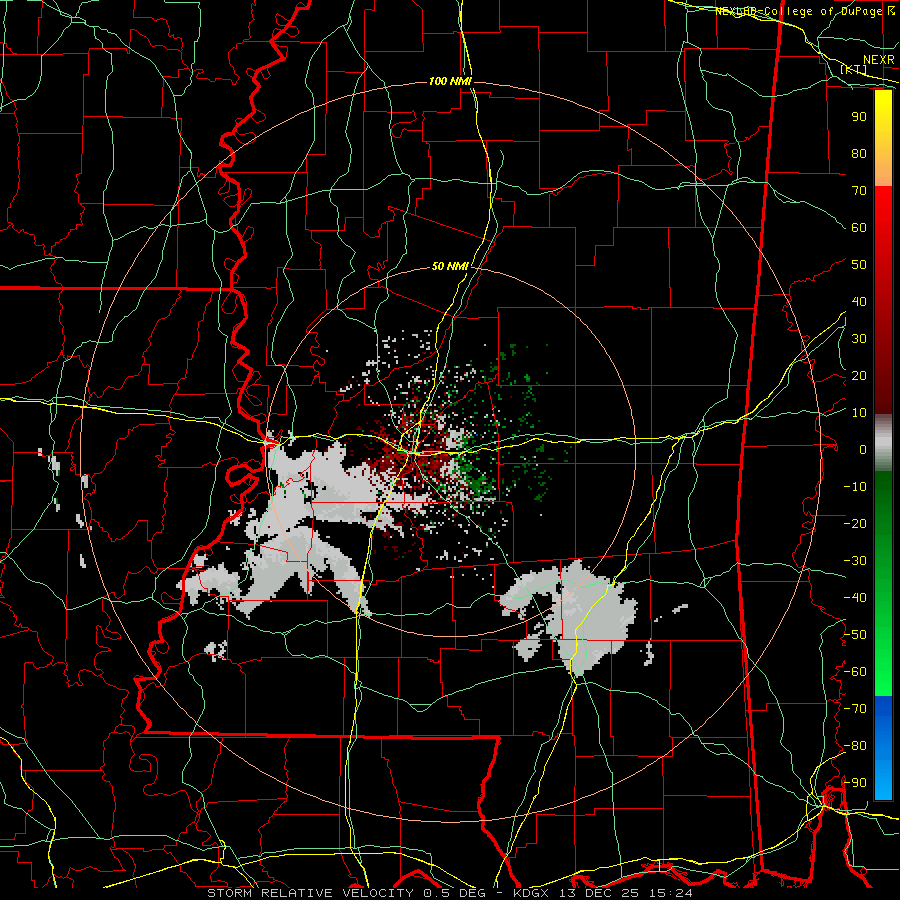Click the -30 value on velocity scale
Viewport: 900px width, 900px height.
click(x=855, y=561)
